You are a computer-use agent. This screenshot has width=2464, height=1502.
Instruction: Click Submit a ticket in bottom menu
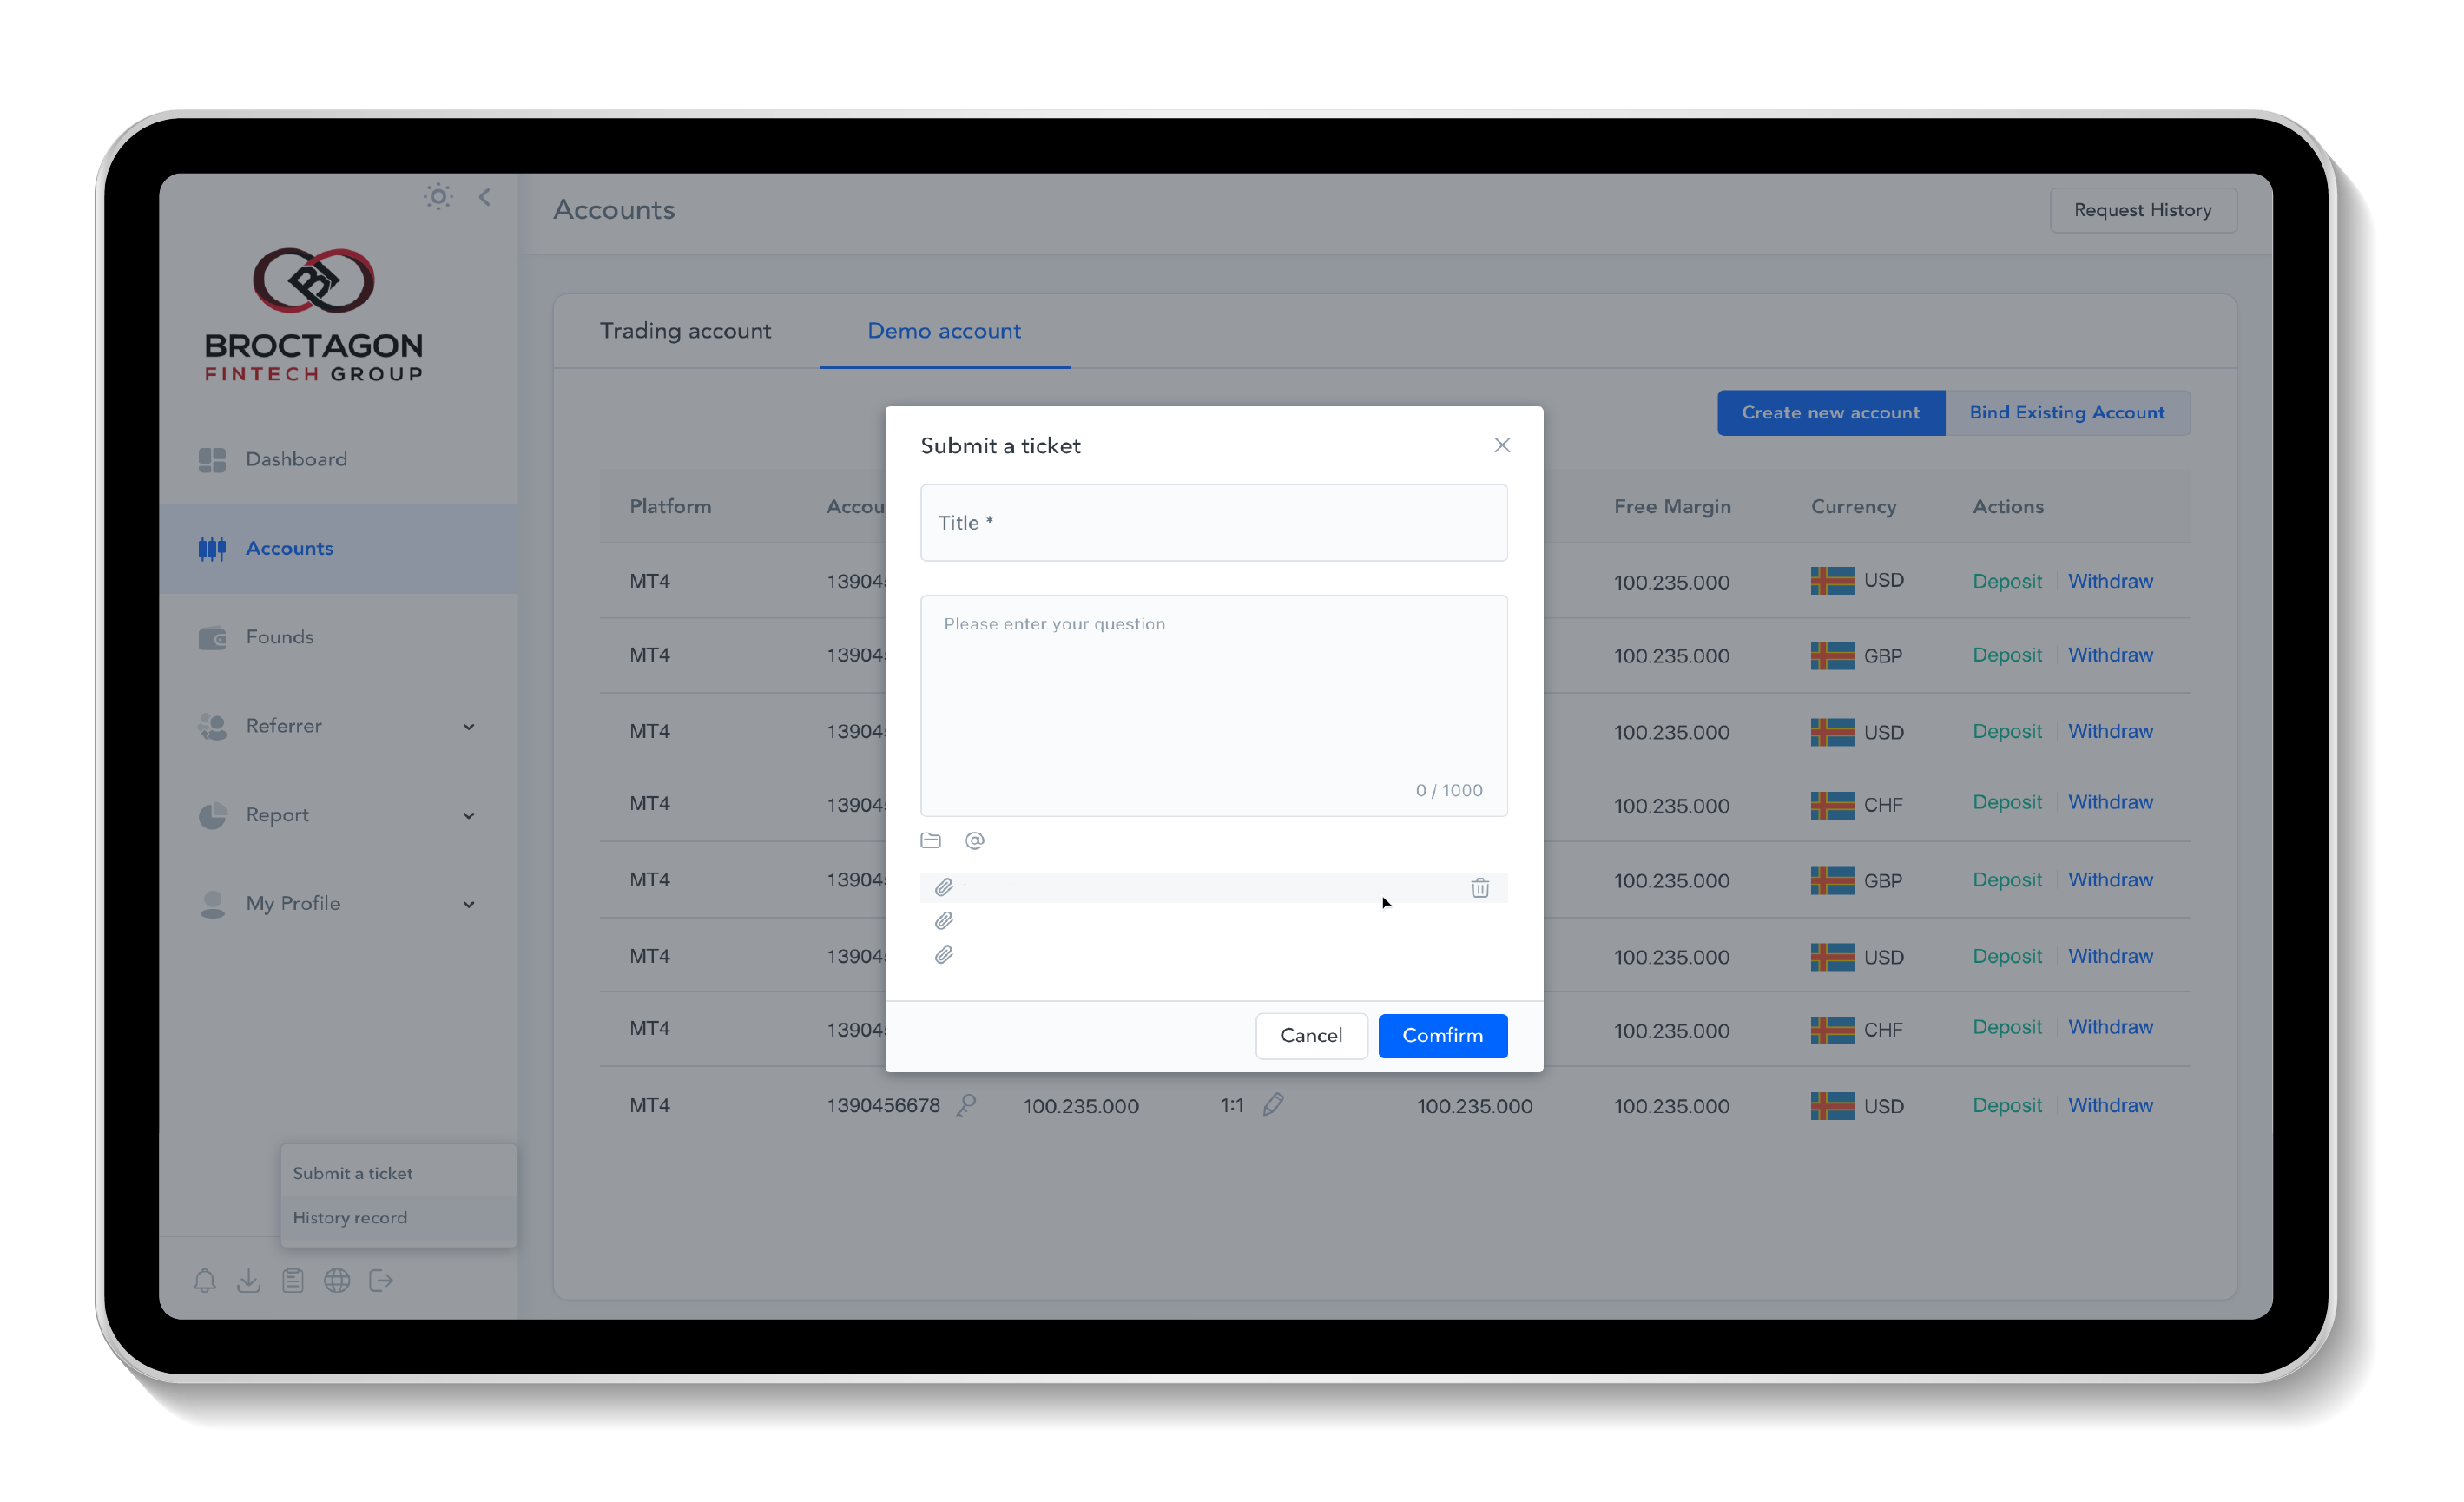pyautogui.click(x=352, y=1171)
